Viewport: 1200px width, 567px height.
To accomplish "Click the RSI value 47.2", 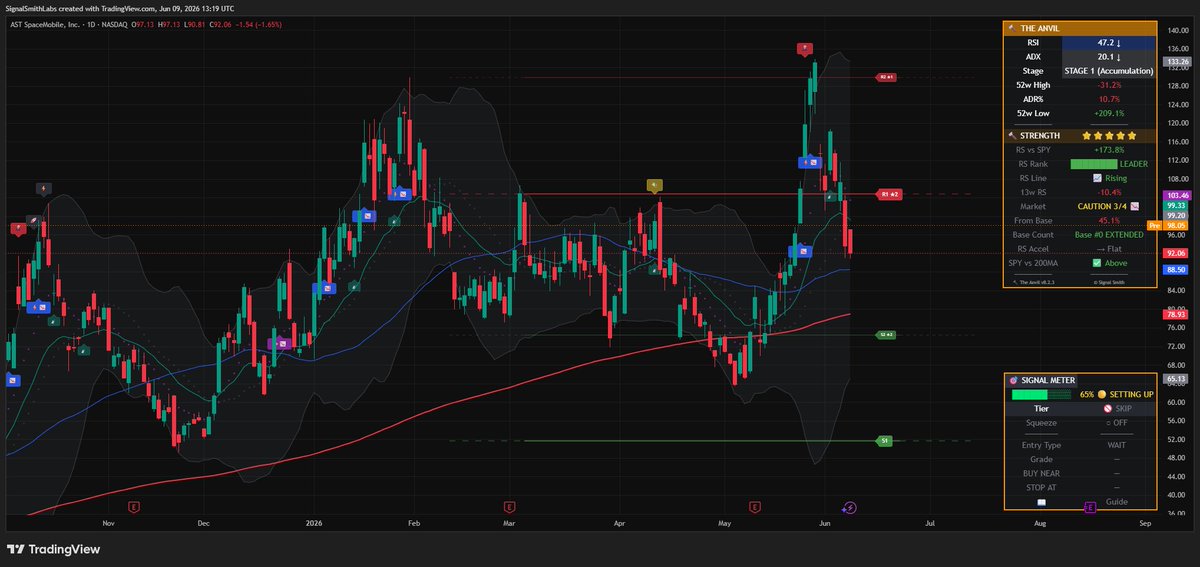I will pos(1111,43).
